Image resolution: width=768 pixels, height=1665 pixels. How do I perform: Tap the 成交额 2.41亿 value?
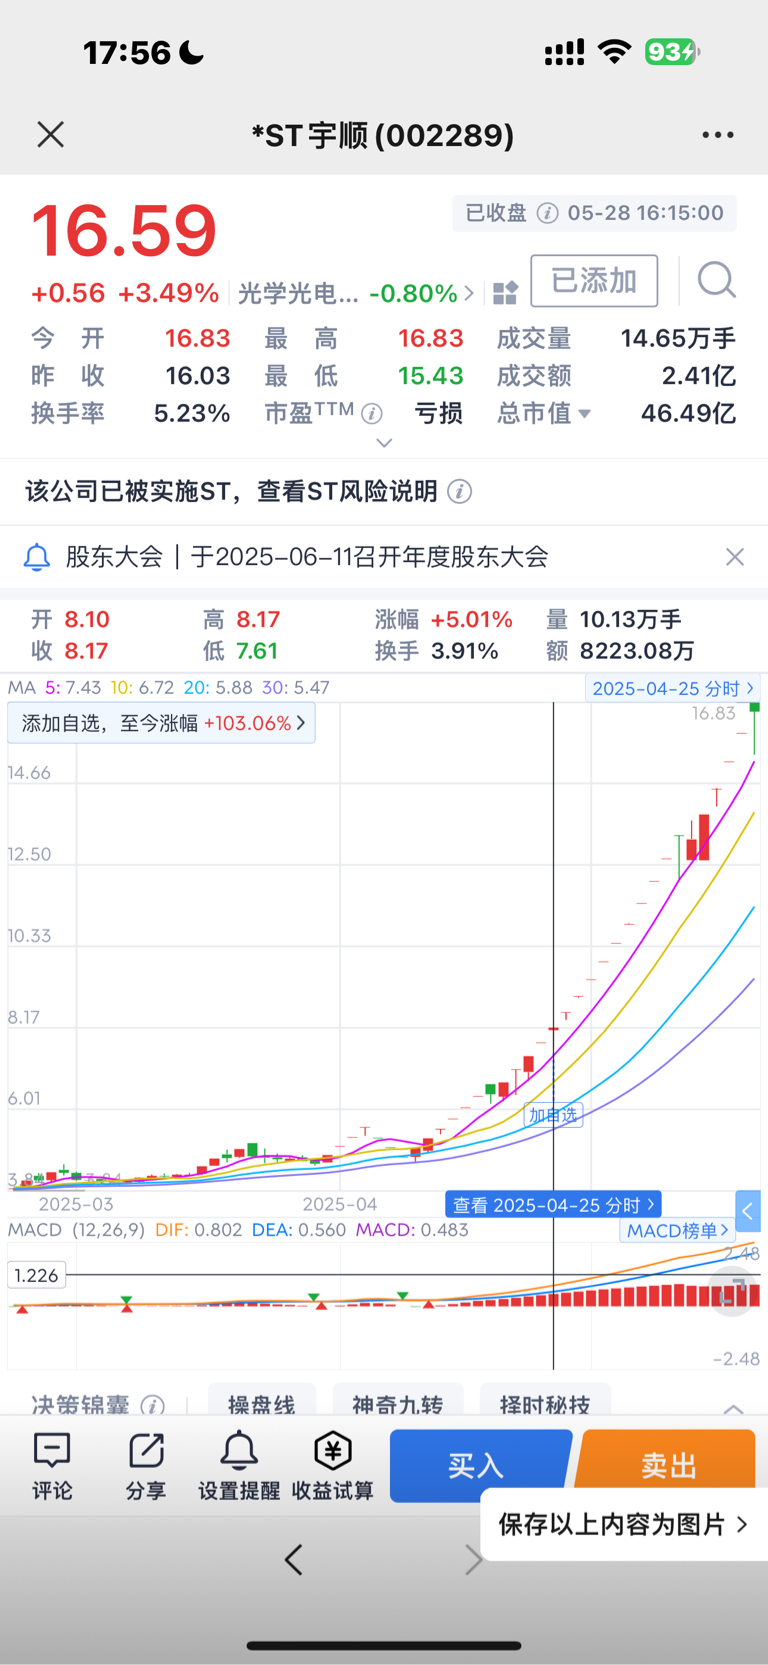click(x=698, y=376)
